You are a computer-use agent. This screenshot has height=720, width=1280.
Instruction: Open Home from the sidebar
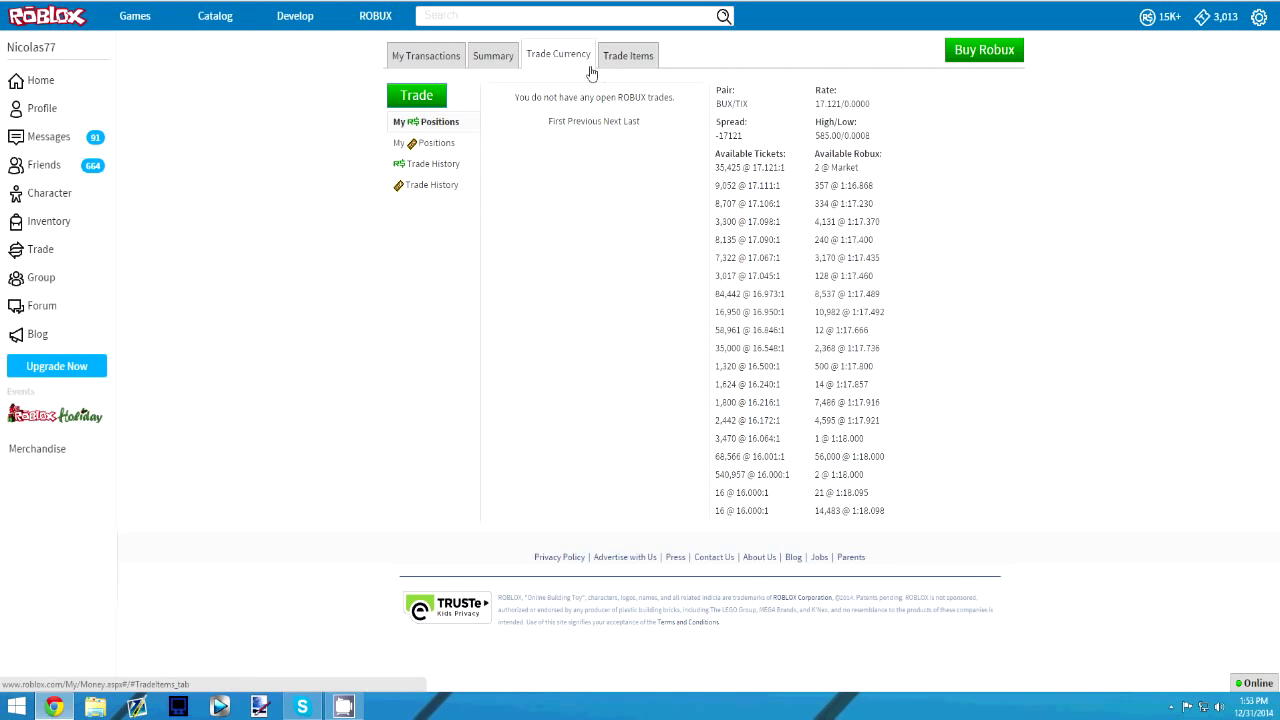[40, 80]
